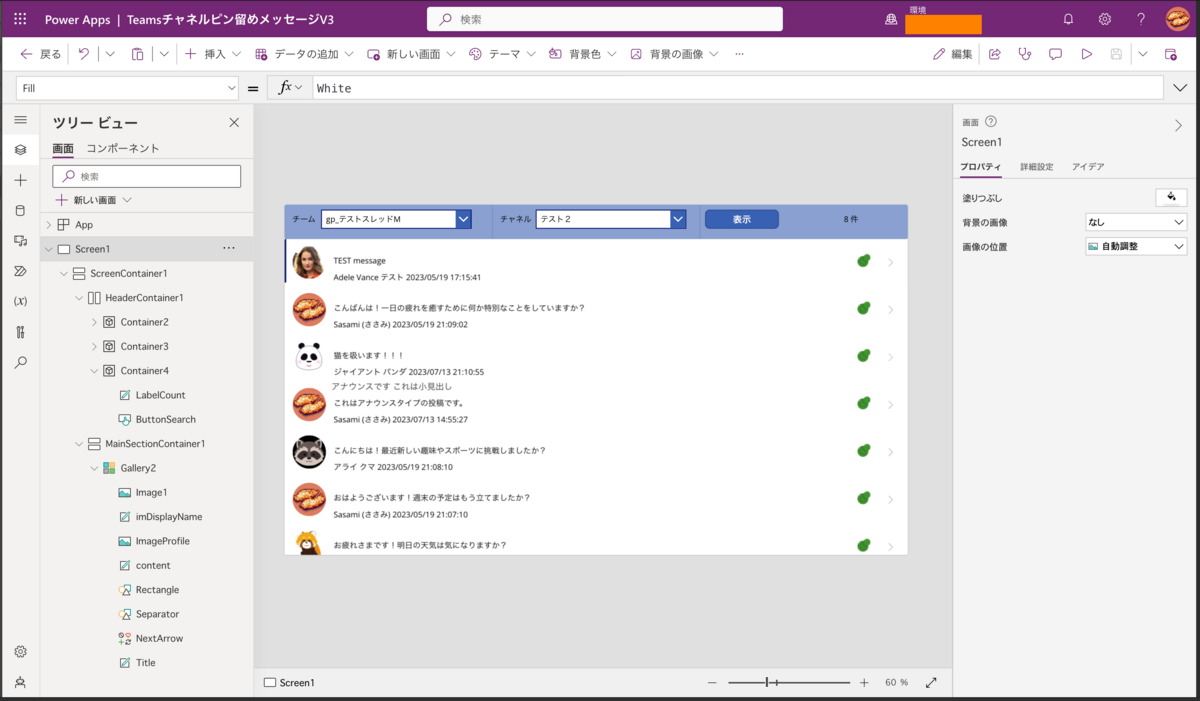This screenshot has height=701, width=1200.
Task: Open the data cylinder icon
Action: [x=20, y=210]
